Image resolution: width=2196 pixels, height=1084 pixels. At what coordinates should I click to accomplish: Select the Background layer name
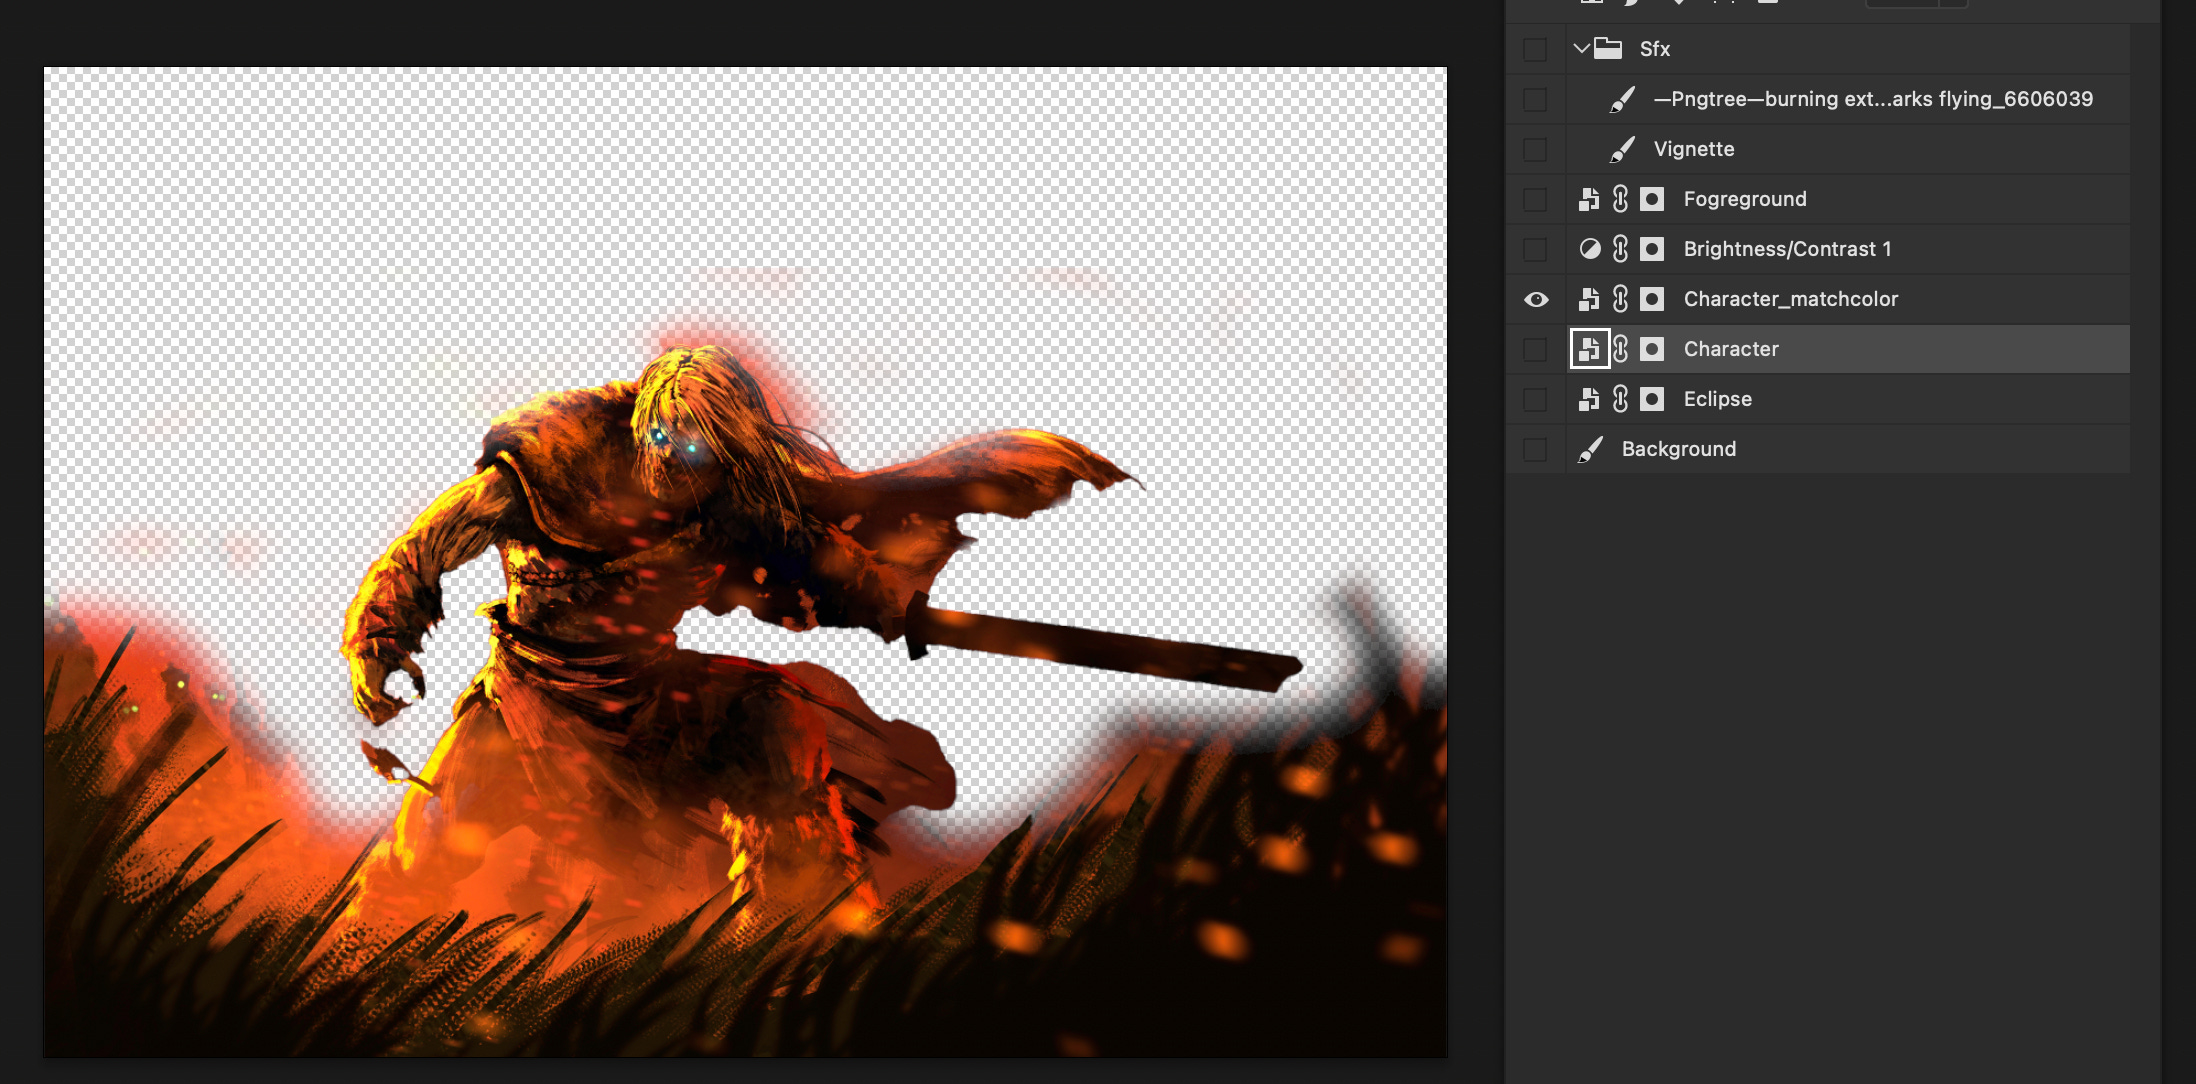pos(1678,449)
